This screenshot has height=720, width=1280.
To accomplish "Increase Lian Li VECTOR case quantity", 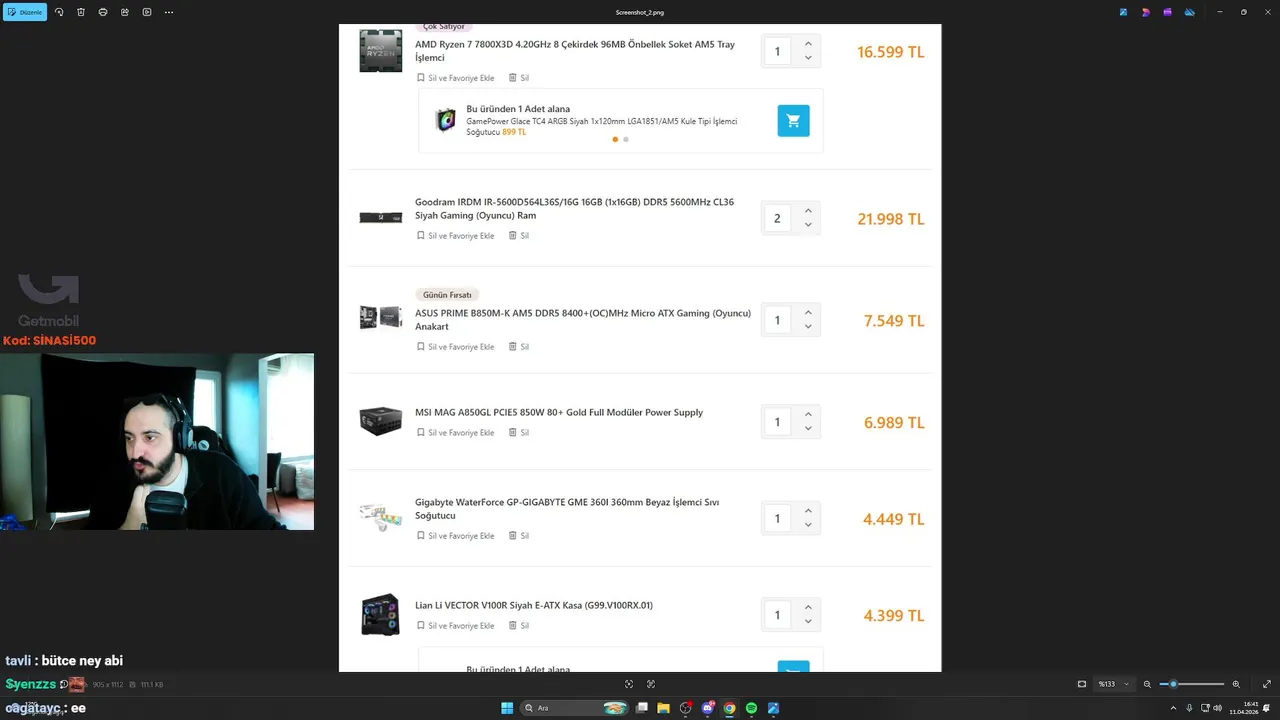I will pos(808,608).
